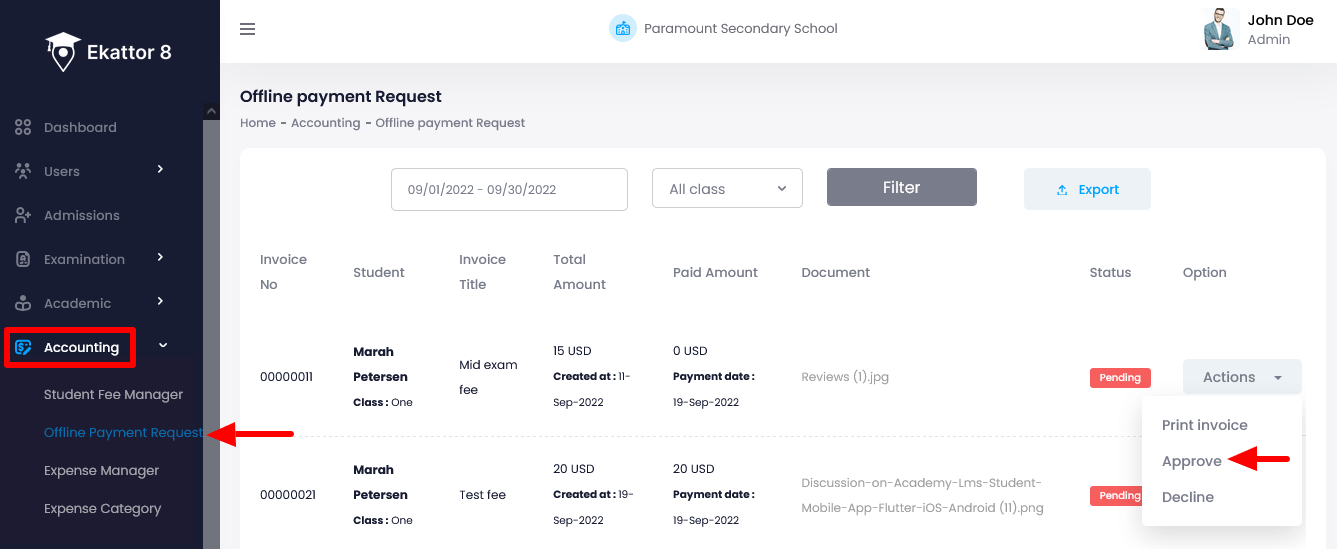
Task: Click the Examination sidebar icon
Action: 23,260
